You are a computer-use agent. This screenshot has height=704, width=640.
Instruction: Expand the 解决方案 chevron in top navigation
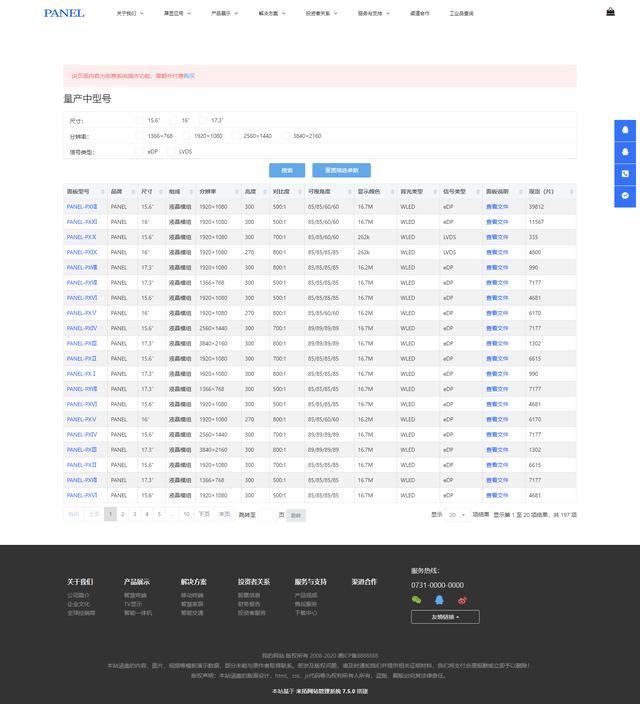(283, 13)
